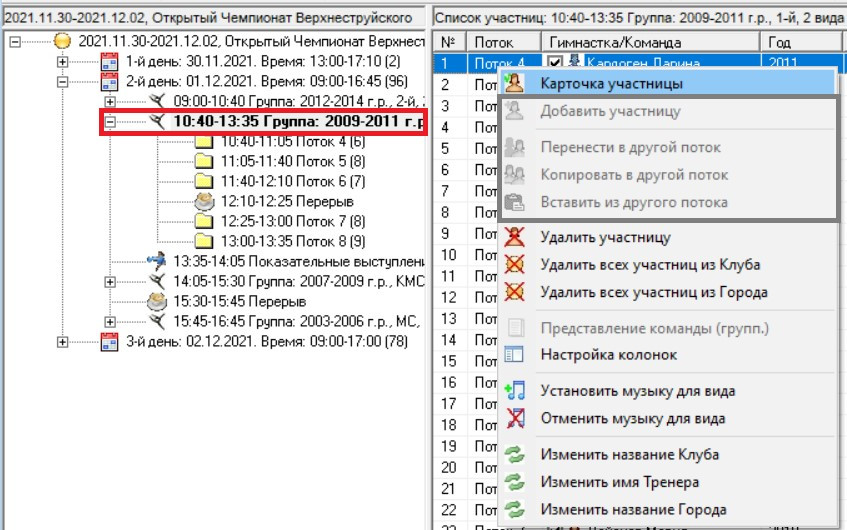Select Изменить имя Тренера menu entry

pos(628,482)
